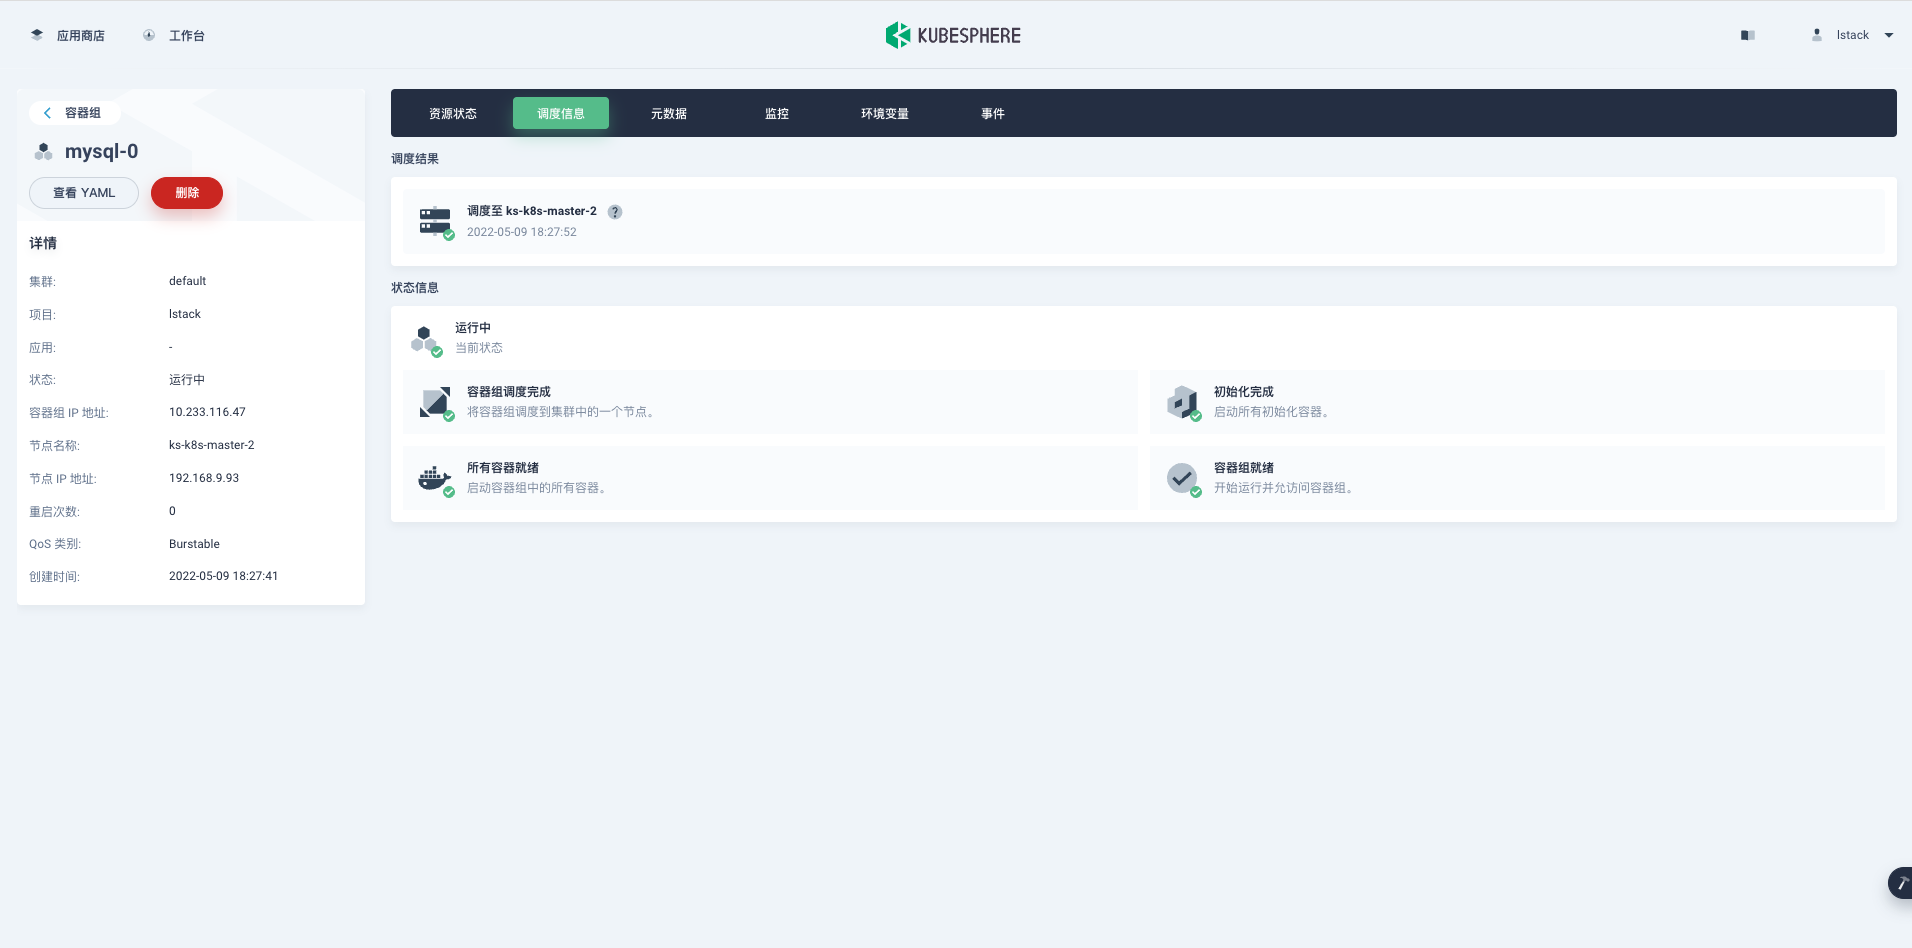Click the 当前状态 label

point(479,348)
